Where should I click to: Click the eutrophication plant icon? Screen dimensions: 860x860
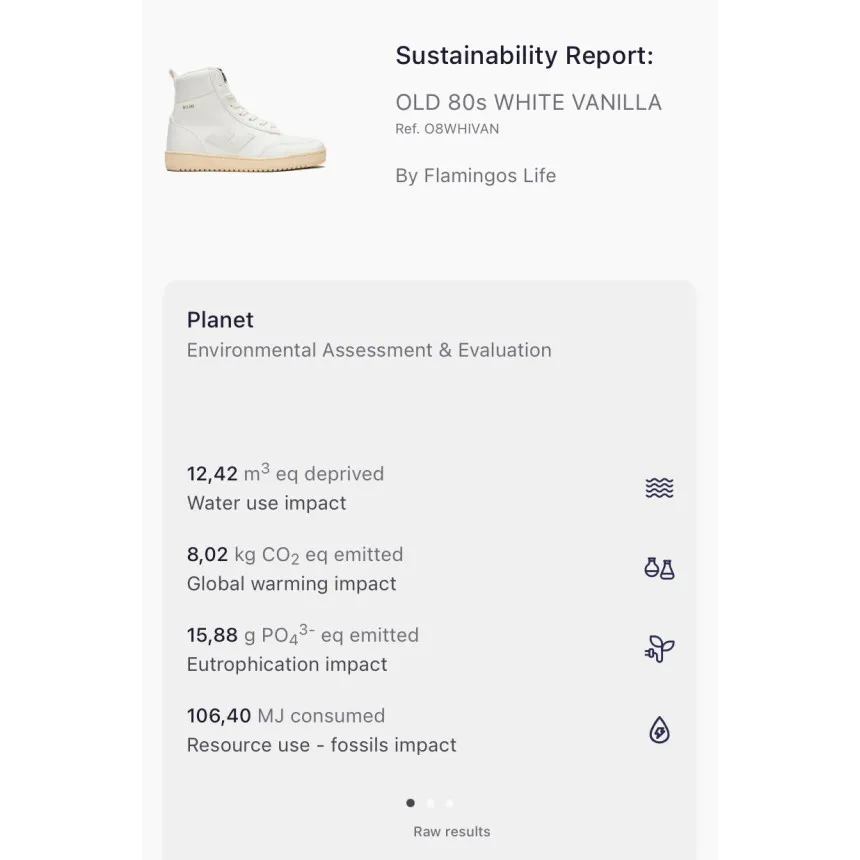coord(659,649)
